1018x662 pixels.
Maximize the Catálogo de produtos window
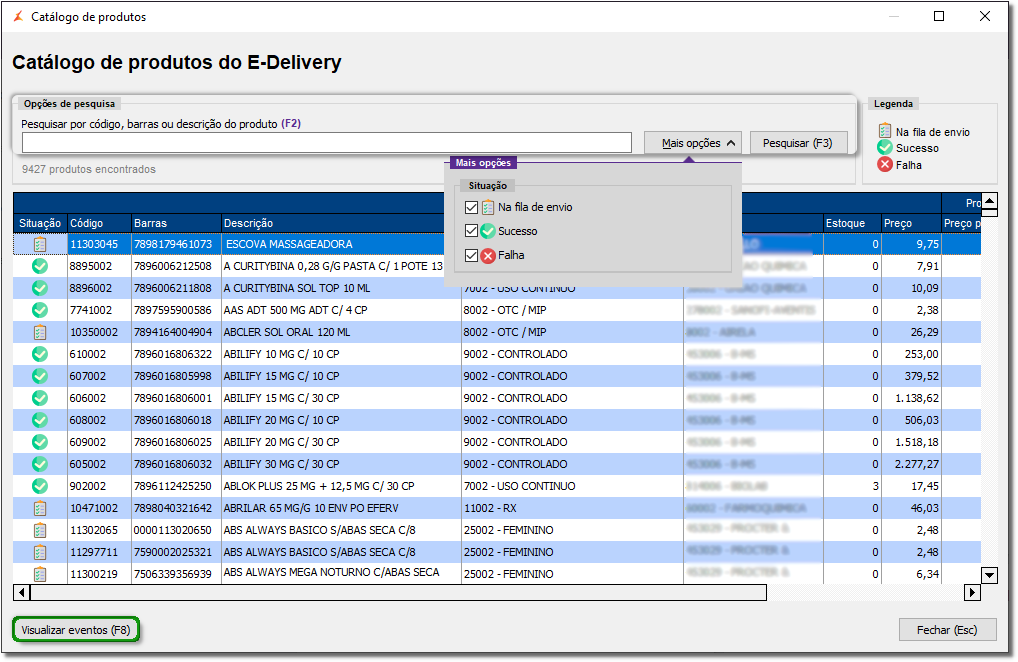click(939, 16)
